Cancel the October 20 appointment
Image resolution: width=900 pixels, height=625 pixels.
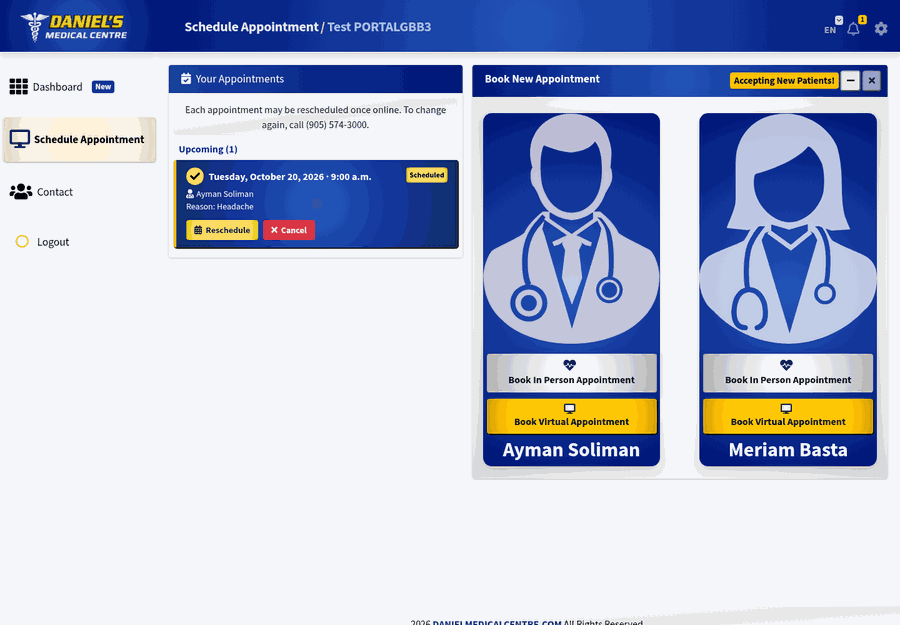(x=289, y=230)
